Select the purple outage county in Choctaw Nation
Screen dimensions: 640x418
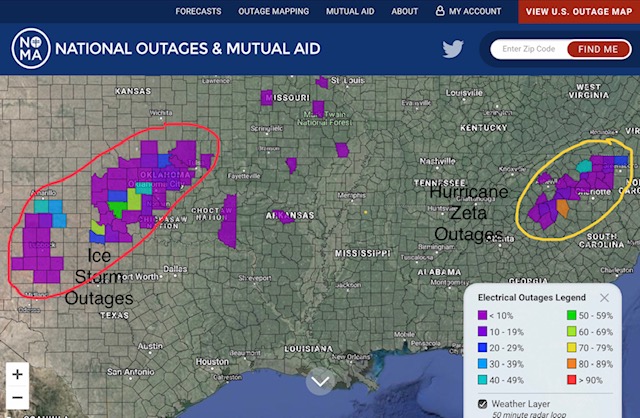tap(228, 221)
